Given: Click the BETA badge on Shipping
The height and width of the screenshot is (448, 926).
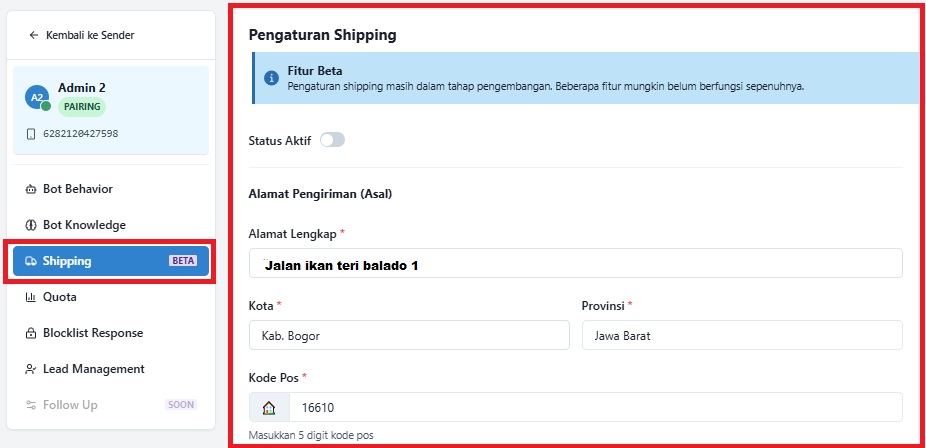Looking at the screenshot, I should 183,261.
